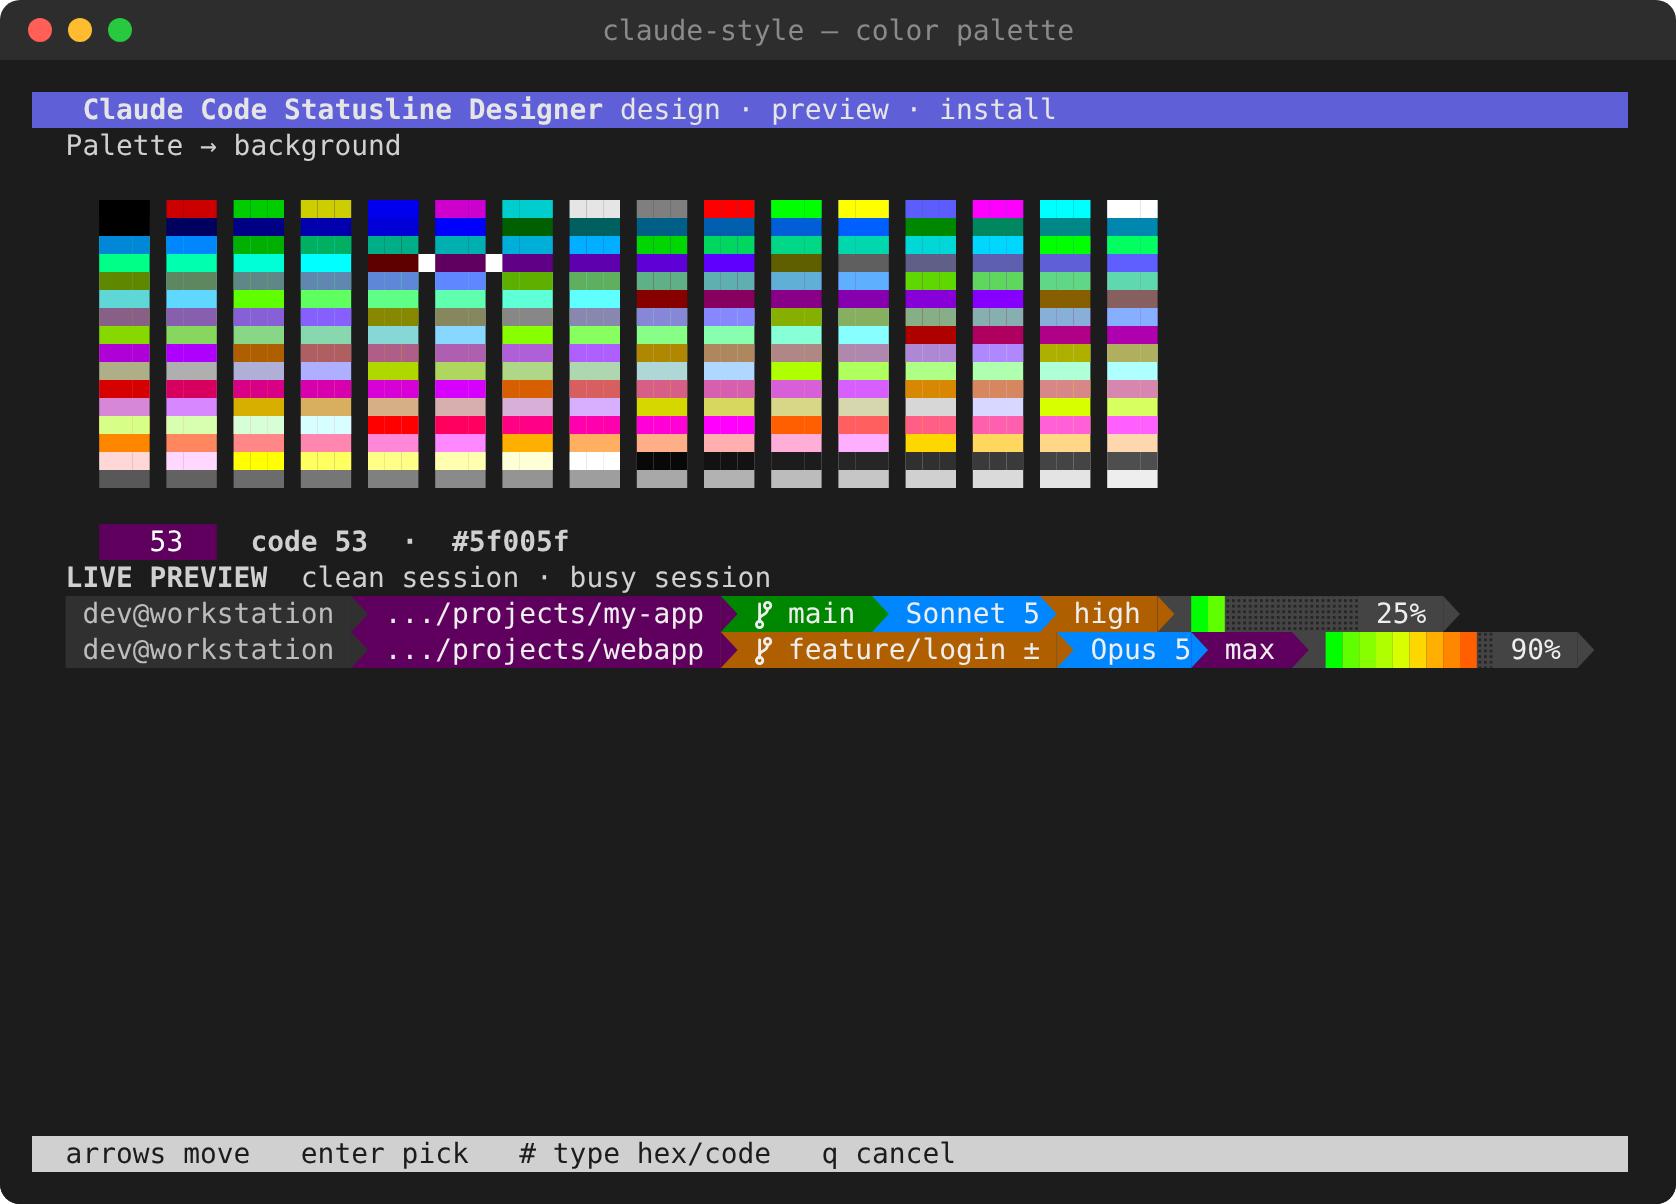Choose the bright yellow top-row swatch
The height and width of the screenshot is (1204, 1676).
[x=863, y=209]
